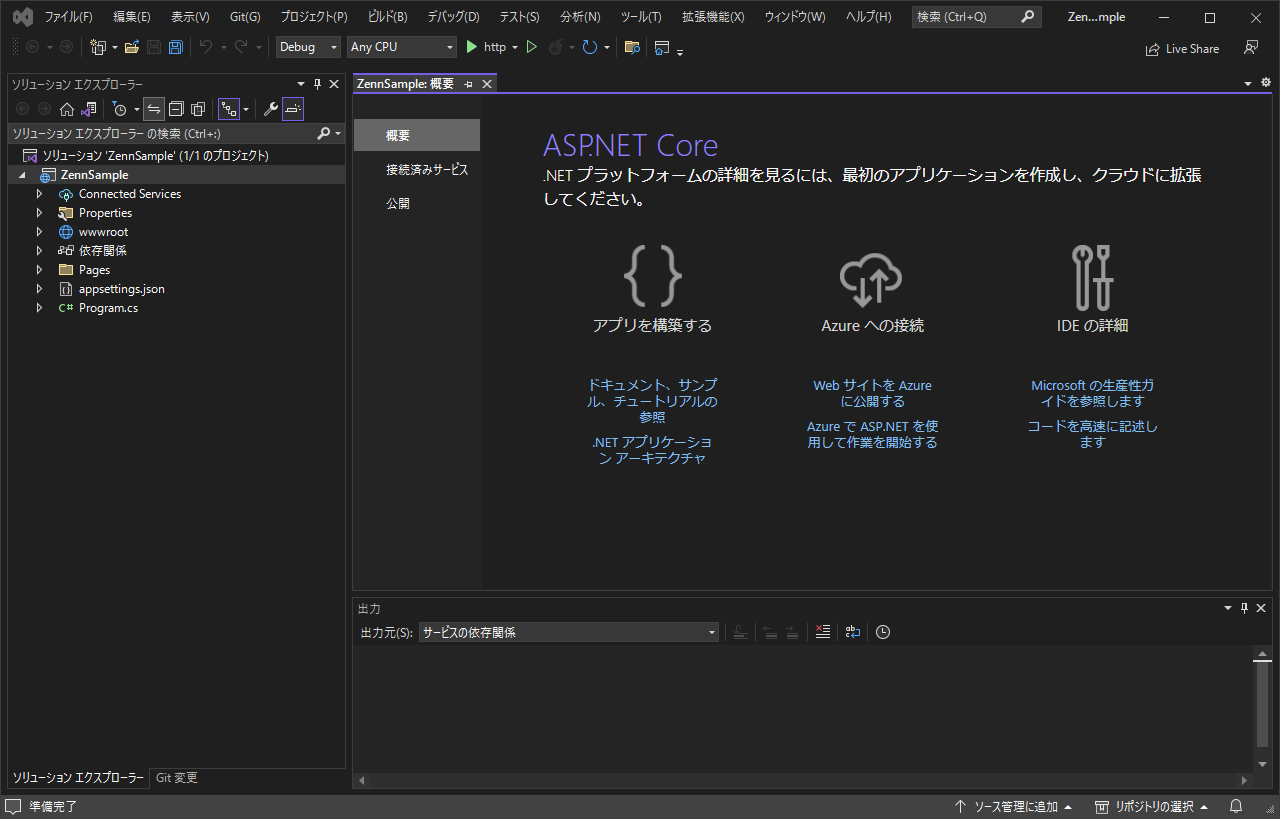Click the Save All toolbar icon
The image size is (1280, 819).
pos(176,47)
